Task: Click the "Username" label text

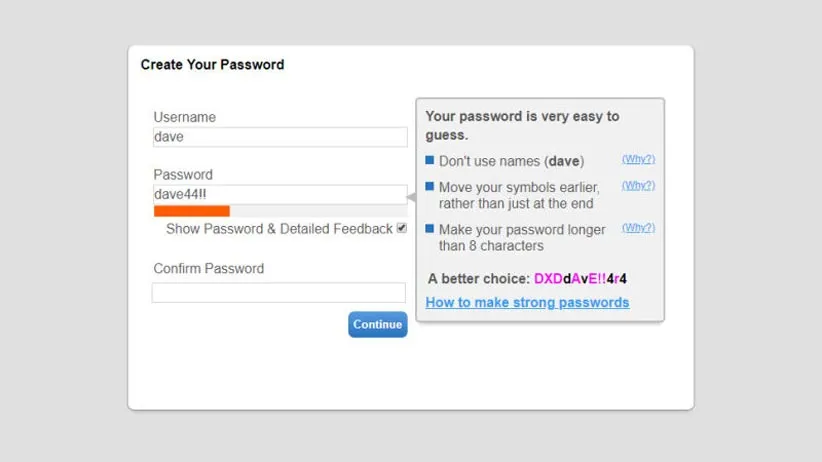Action: pos(184,117)
